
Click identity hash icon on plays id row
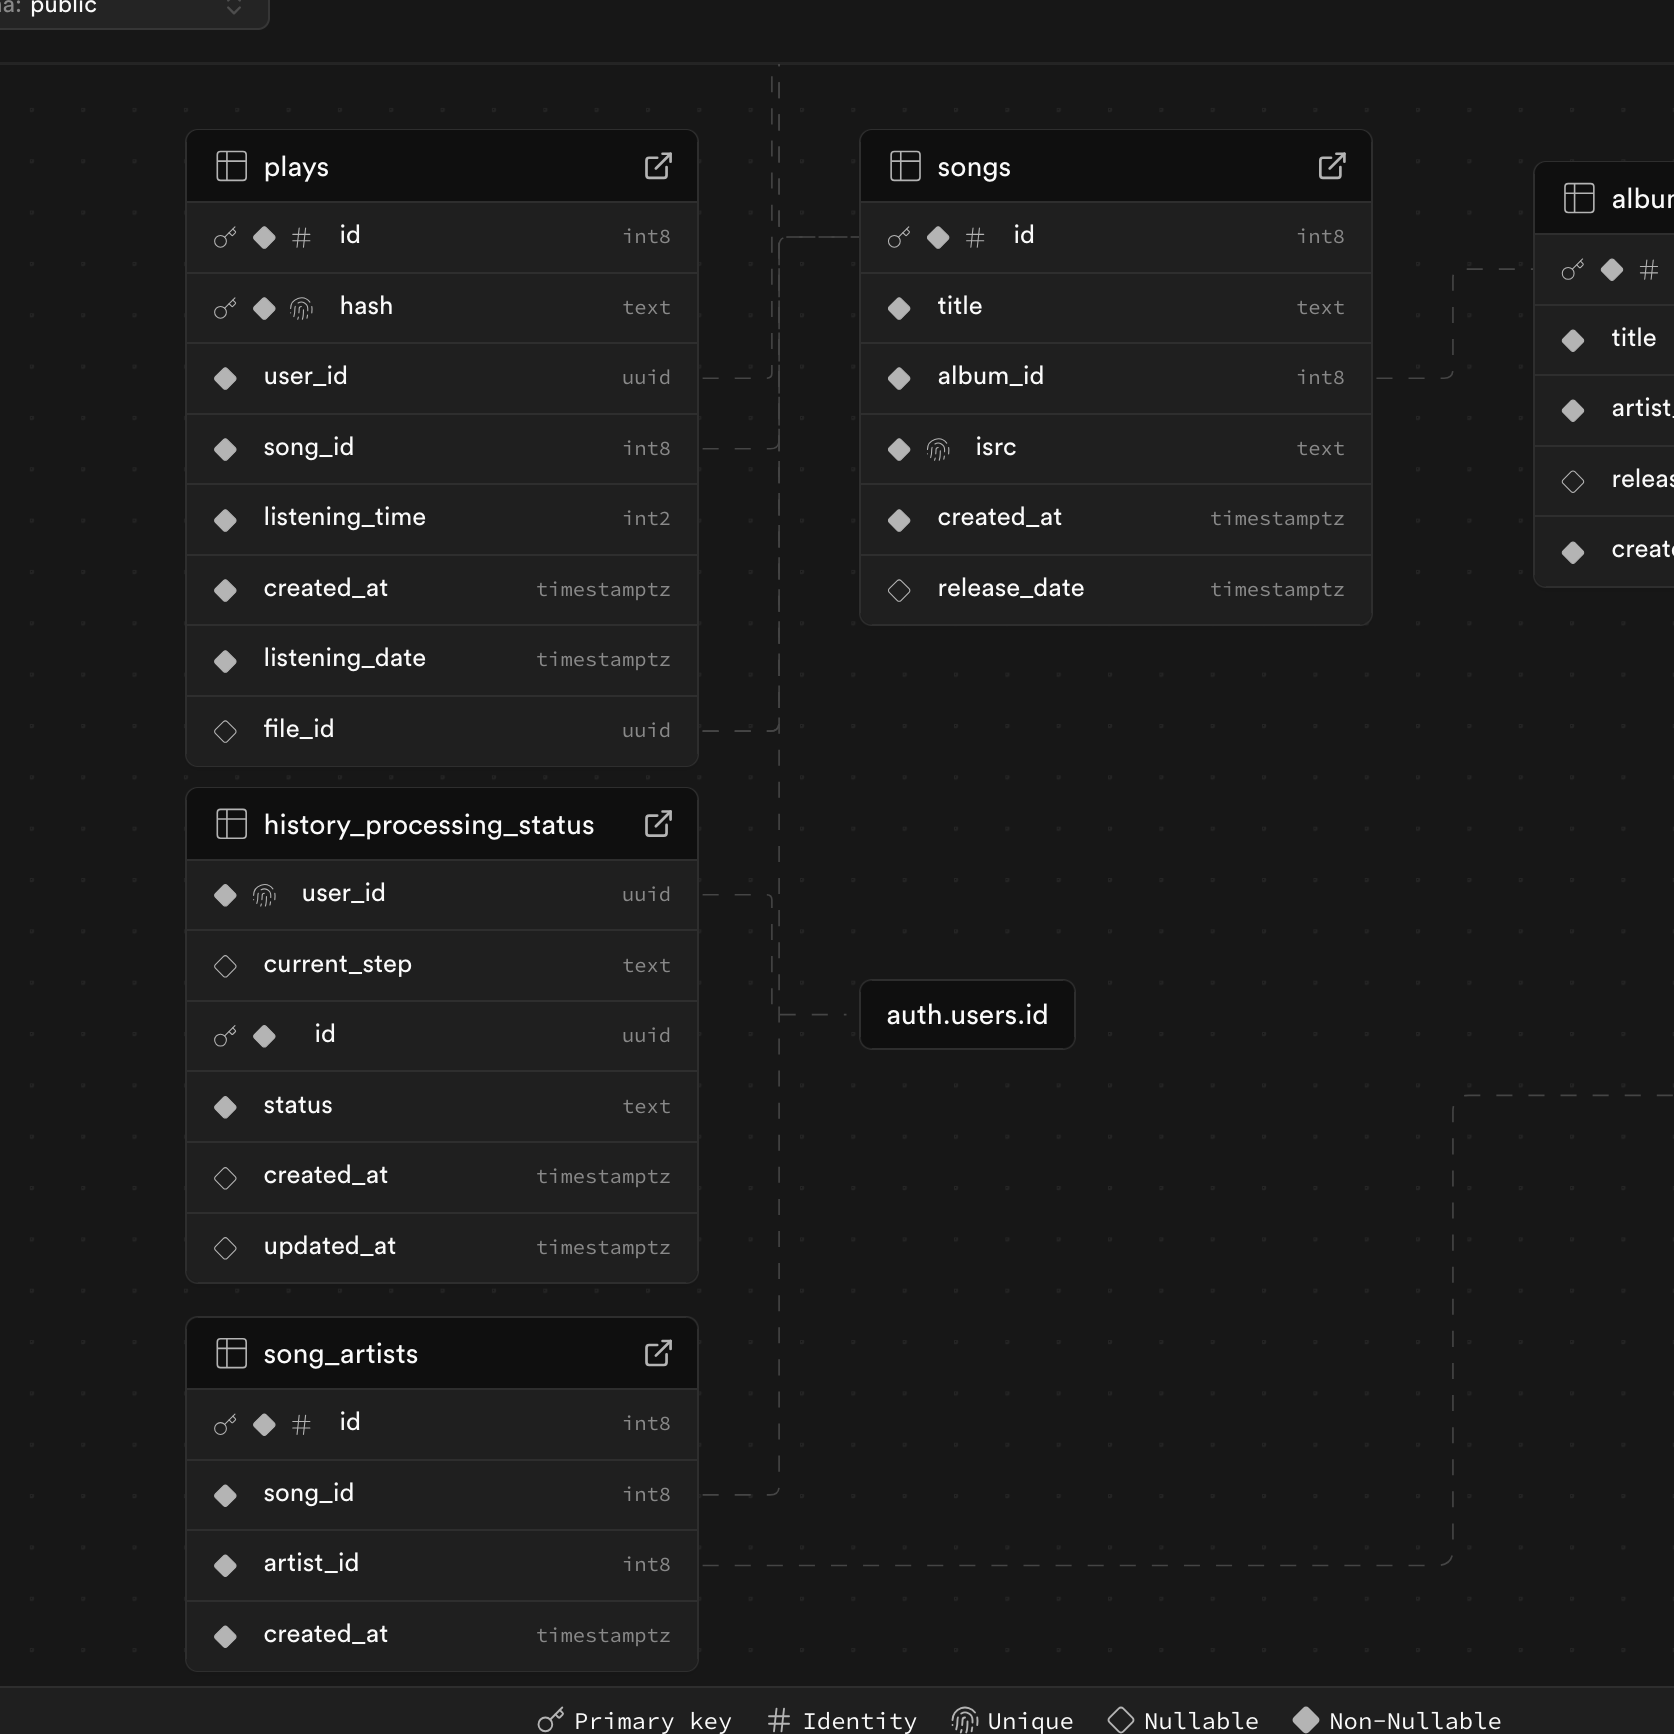click(301, 237)
